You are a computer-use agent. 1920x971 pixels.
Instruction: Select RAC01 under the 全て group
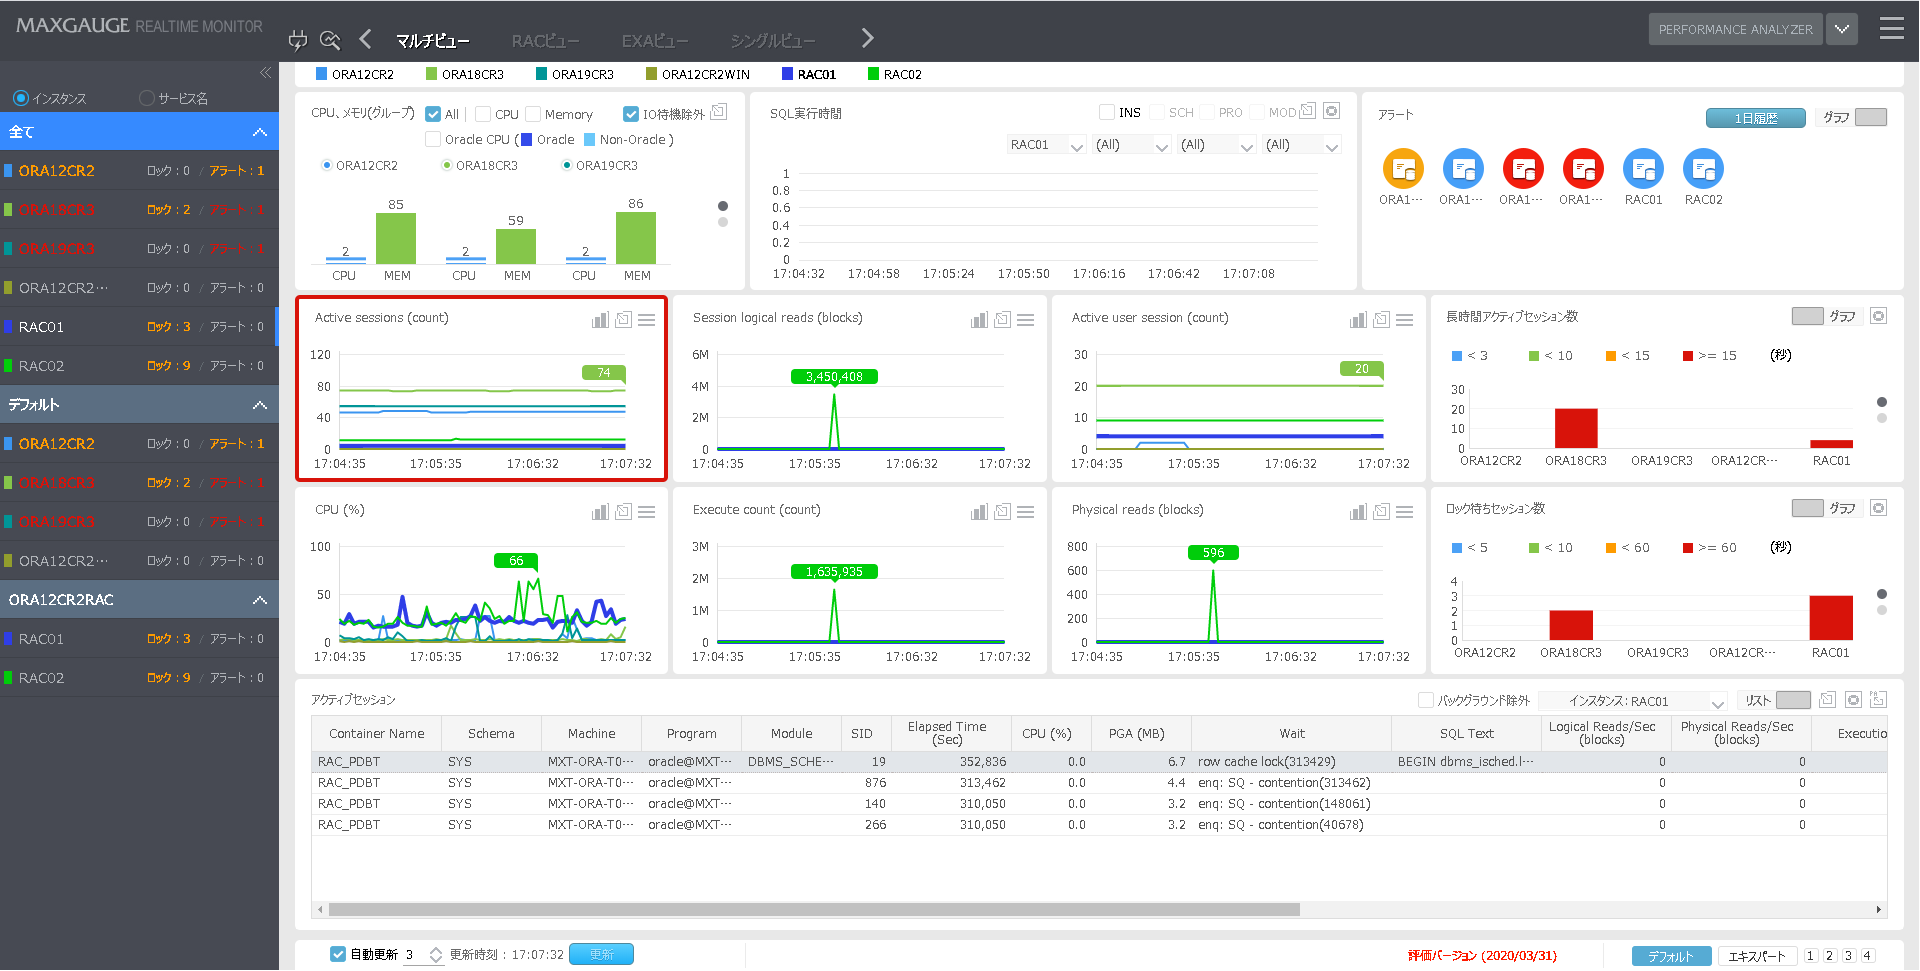tap(139, 327)
